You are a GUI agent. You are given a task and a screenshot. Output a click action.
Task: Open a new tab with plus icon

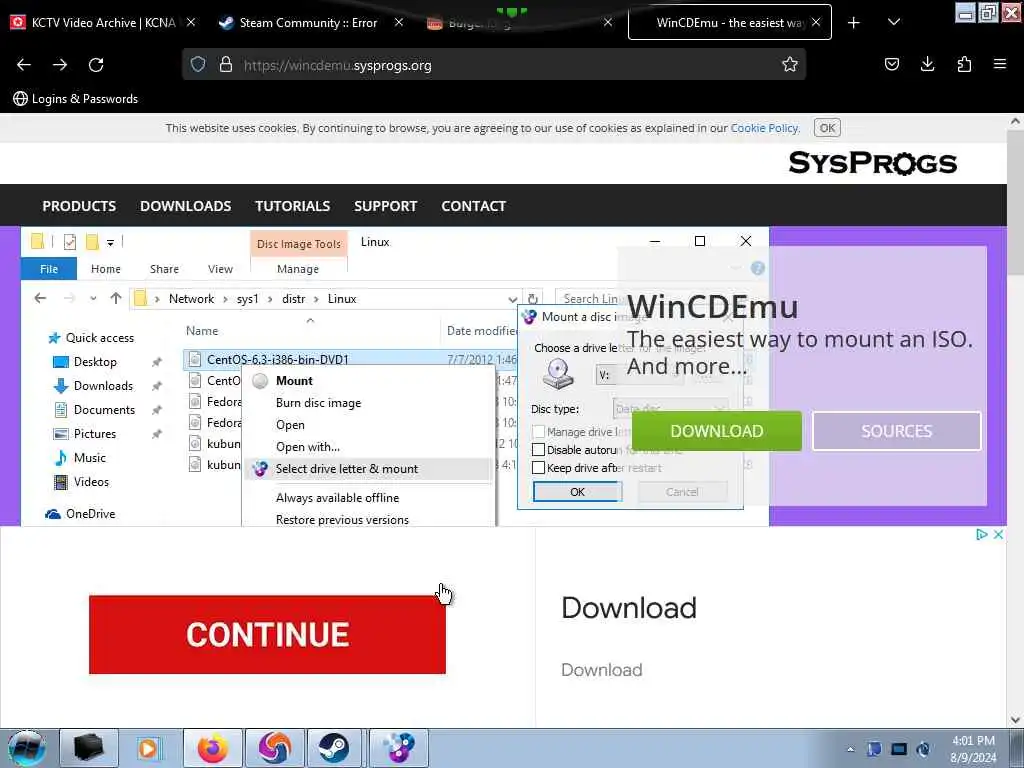click(854, 23)
